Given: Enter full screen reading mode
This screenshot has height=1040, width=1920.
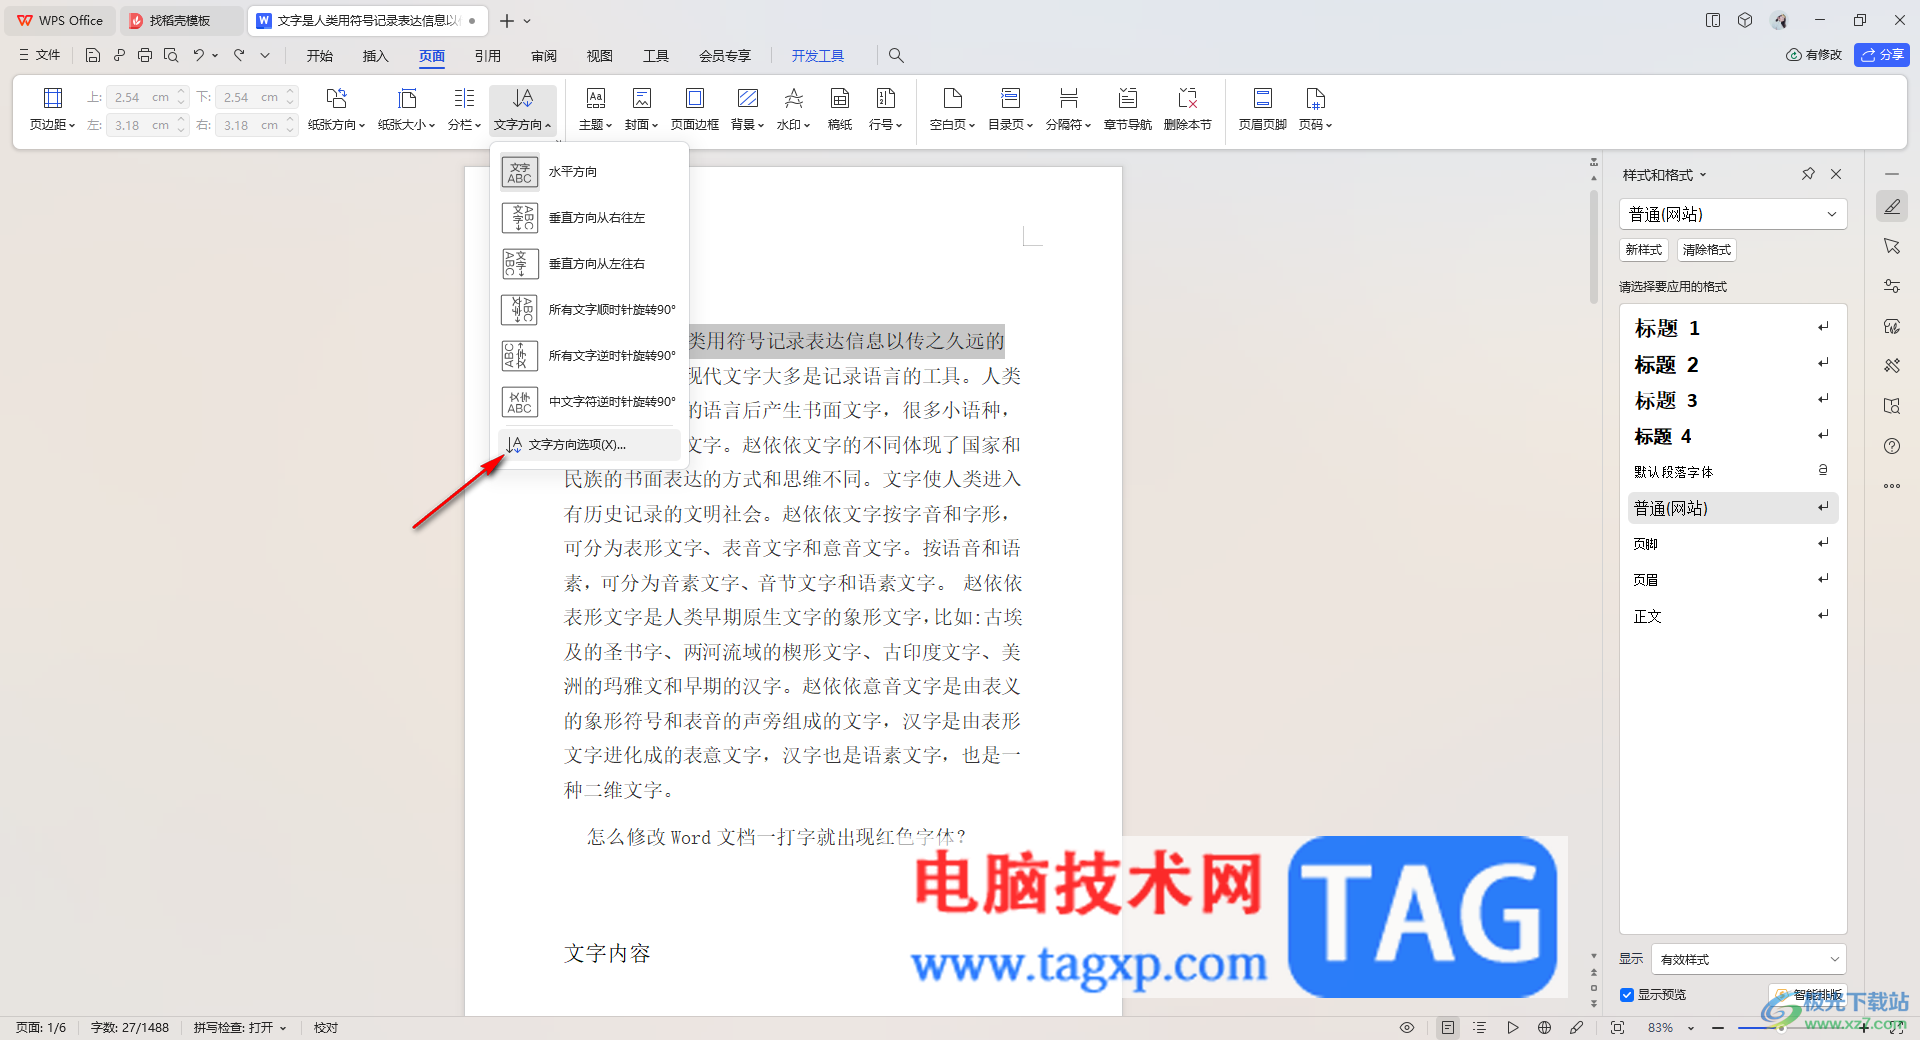Looking at the screenshot, I should pos(1617,1028).
